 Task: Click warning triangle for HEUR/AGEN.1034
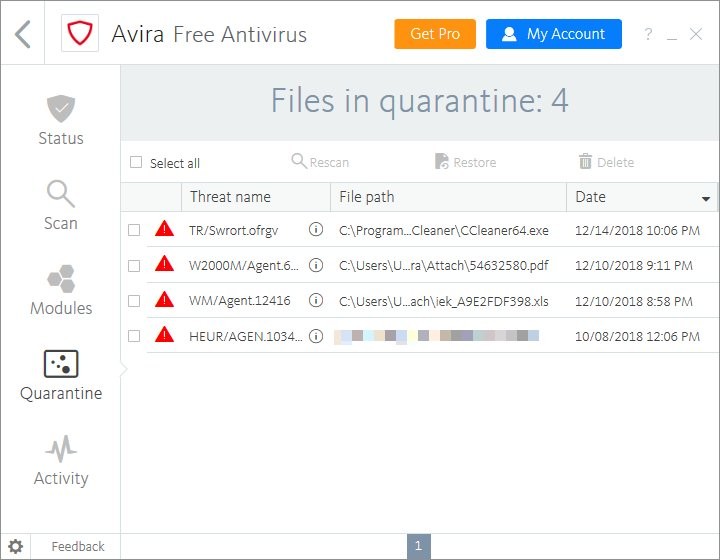tap(164, 335)
